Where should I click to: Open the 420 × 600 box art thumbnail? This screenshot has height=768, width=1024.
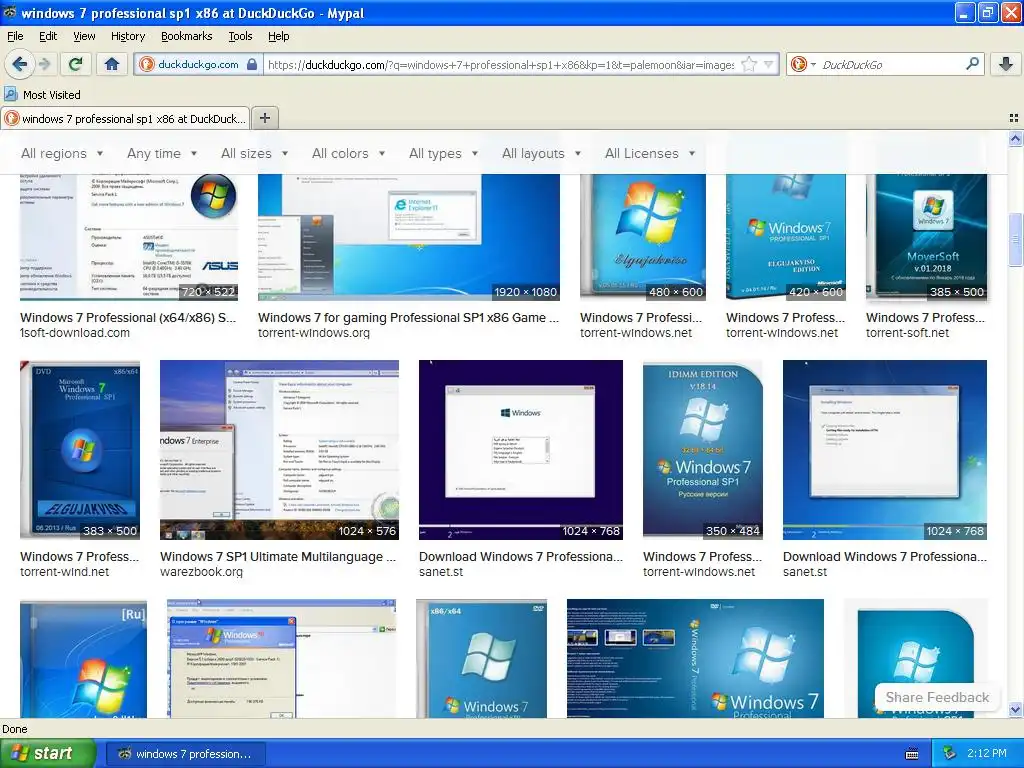(x=786, y=237)
